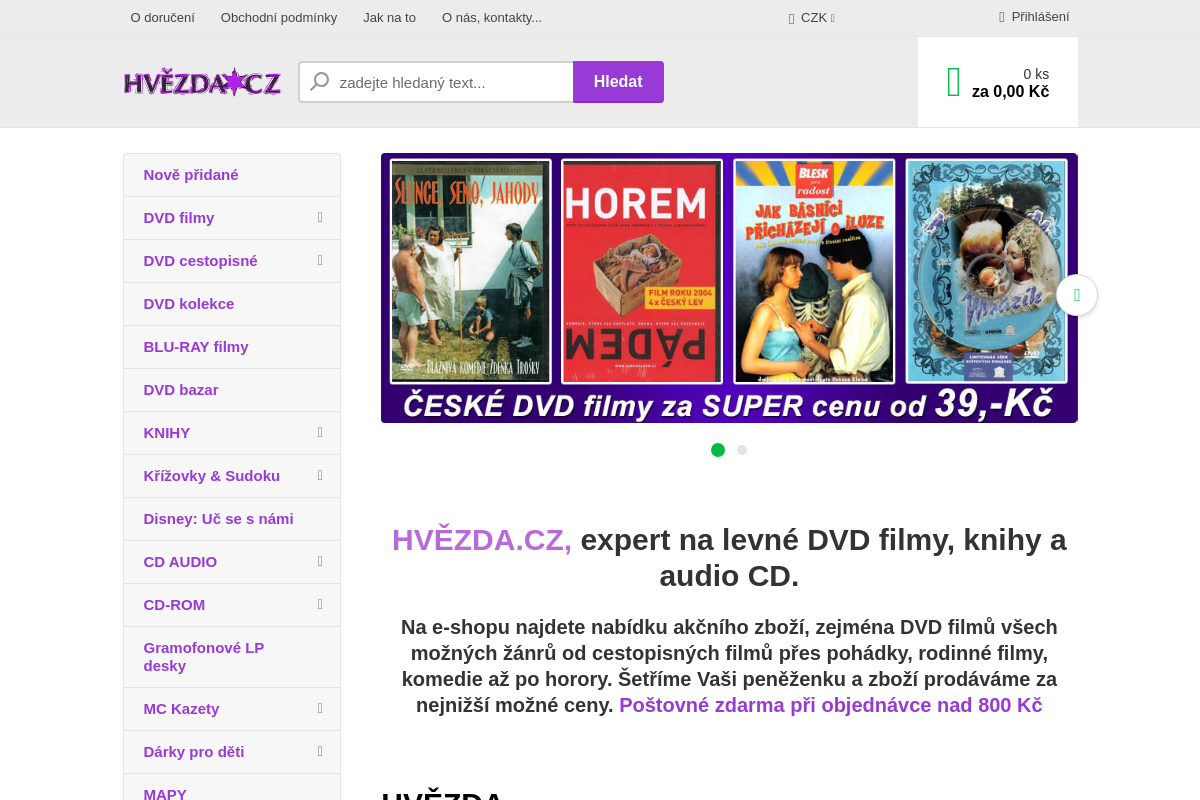Viewport: 1200px width, 800px height.
Task: Expand the MC Kazety submenu arrow
Action: coord(320,708)
